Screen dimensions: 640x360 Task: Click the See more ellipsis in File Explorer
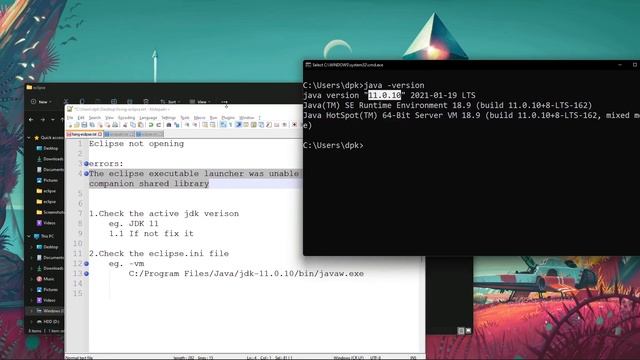[224, 102]
